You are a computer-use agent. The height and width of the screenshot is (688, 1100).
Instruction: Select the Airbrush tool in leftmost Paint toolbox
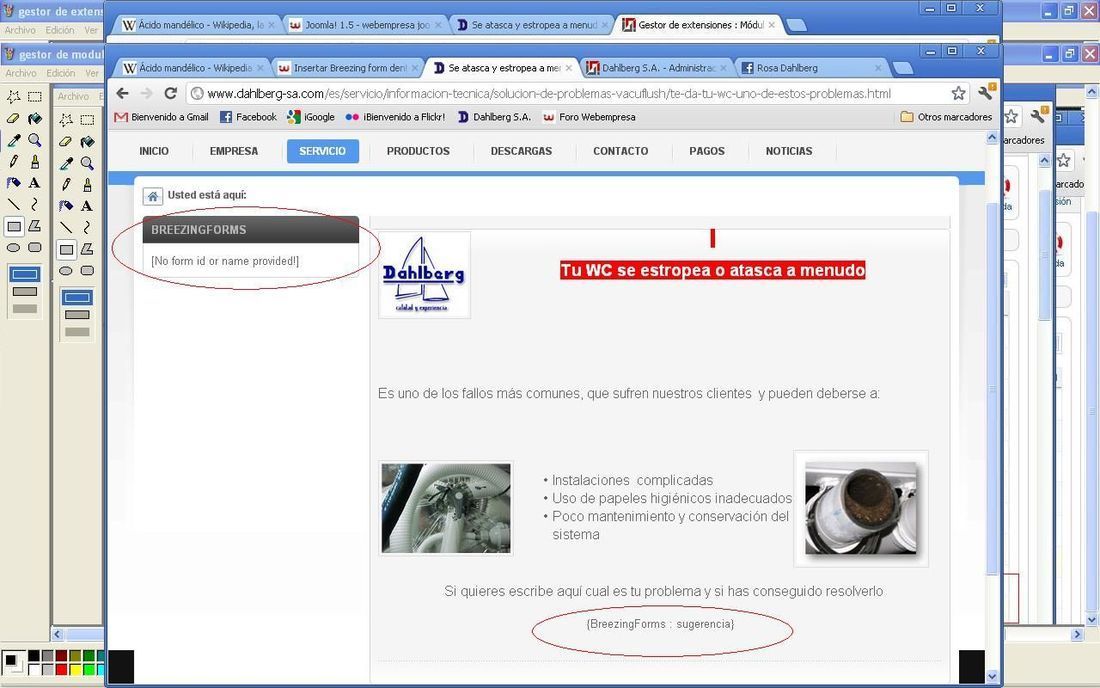pos(13,183)
